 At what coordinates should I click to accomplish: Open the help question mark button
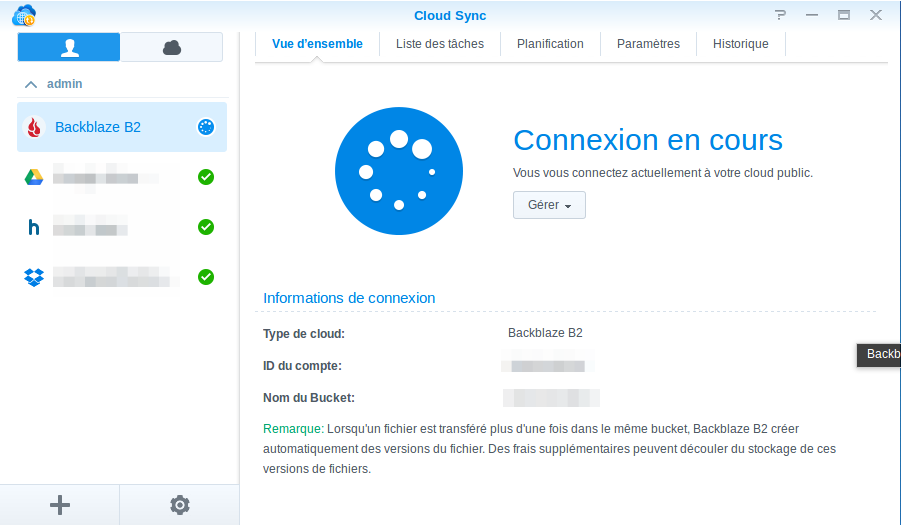point(780,16)
